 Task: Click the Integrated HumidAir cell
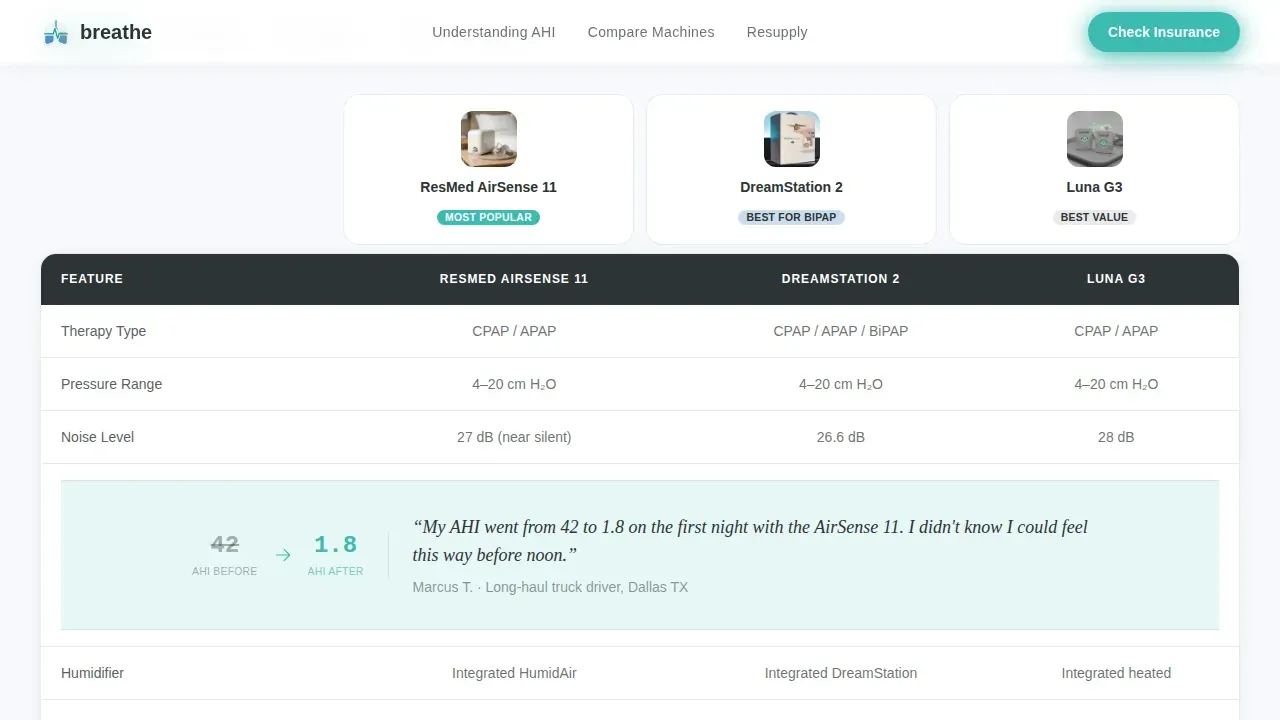pos(514,673)
